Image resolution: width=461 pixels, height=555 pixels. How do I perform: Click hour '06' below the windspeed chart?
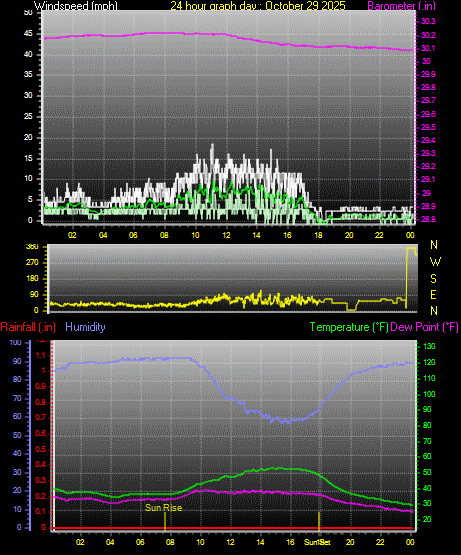pos(133,235)
